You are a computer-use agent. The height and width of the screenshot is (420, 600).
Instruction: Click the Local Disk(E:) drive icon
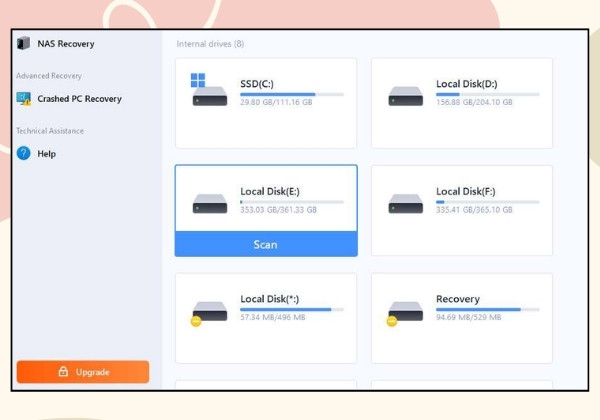pos(210,203)
